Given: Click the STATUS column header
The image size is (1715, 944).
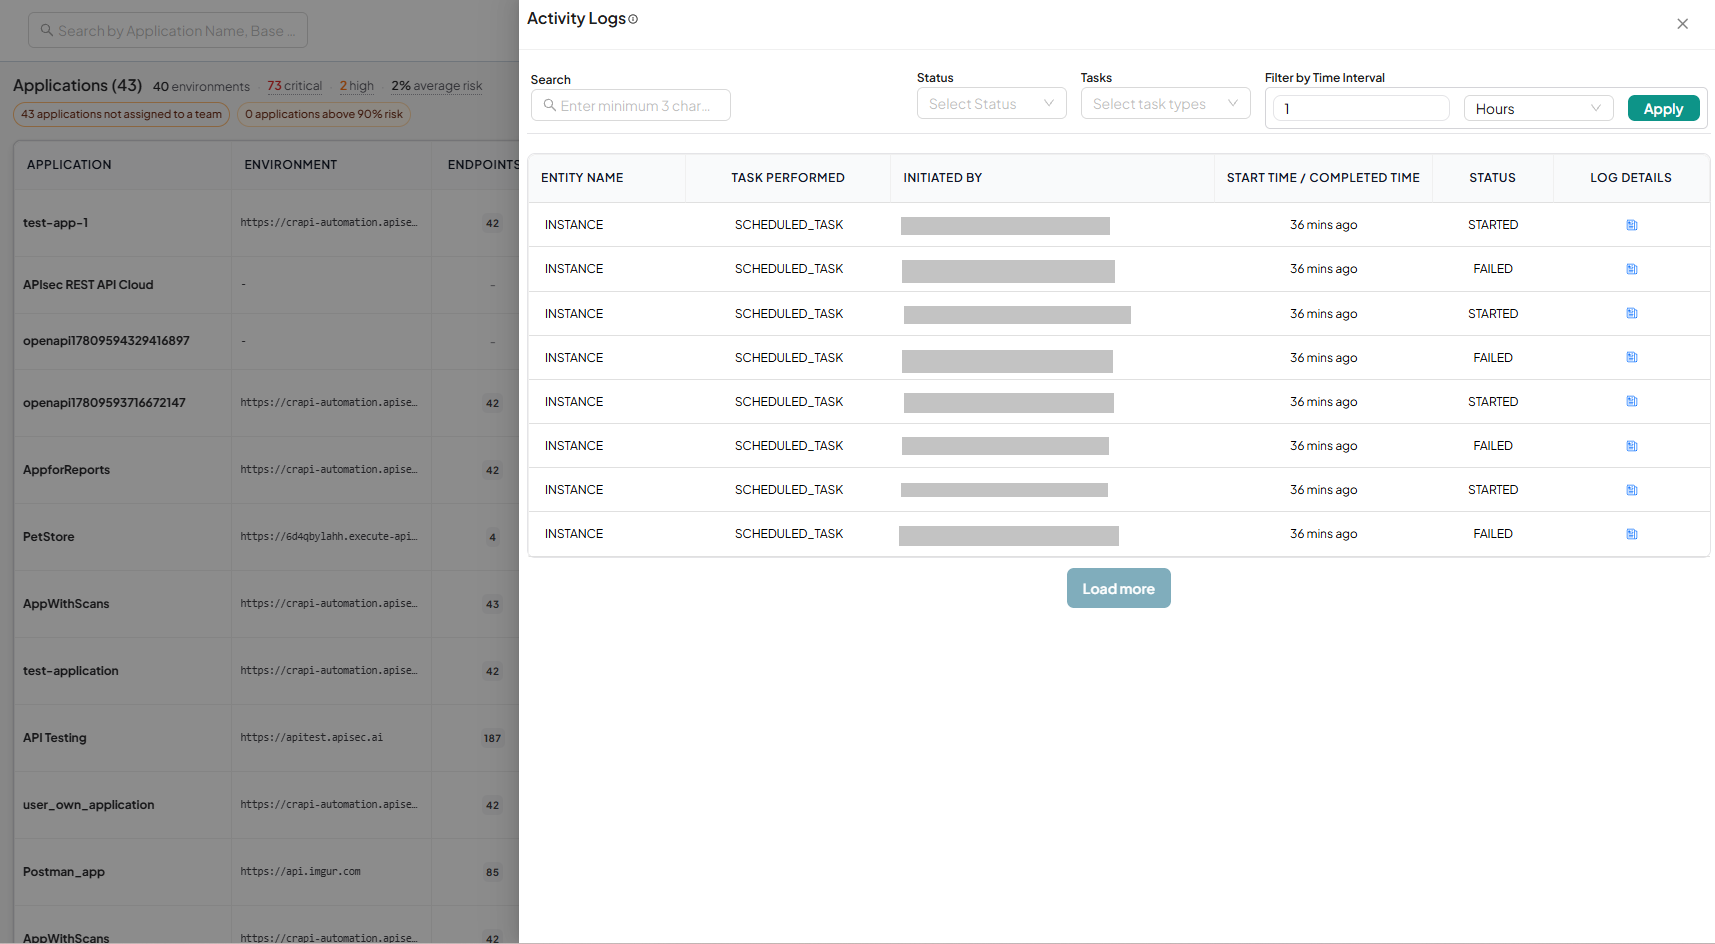Looking at the screenshot, I should [x=1492, y=178].
